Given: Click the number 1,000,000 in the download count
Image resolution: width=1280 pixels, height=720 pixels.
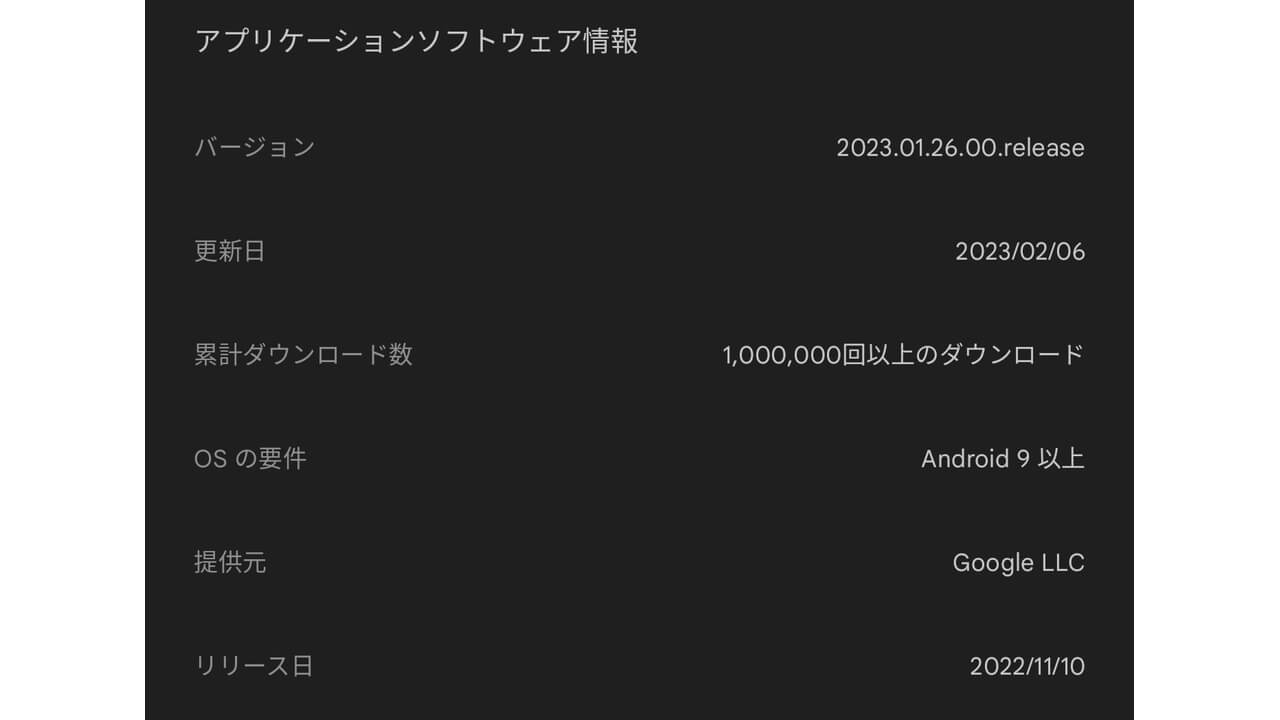Looking at the screenshot, I should point(782,355).
